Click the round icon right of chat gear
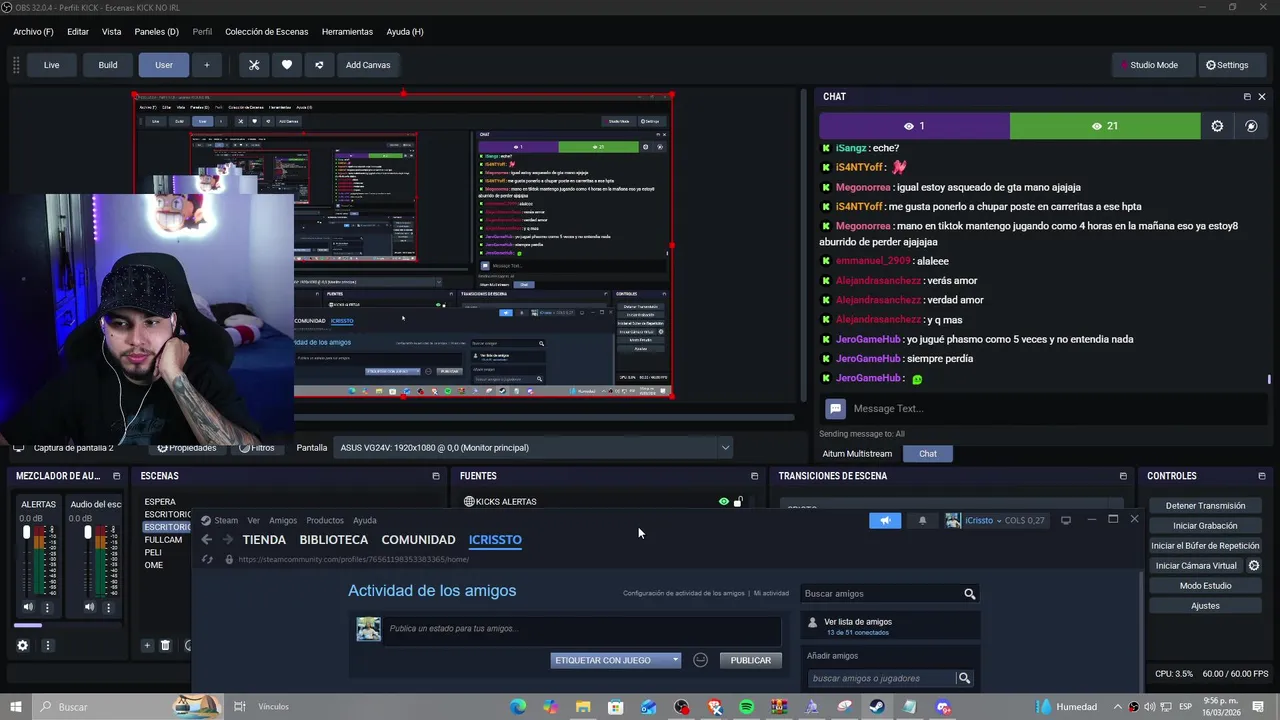The width and height of the screenshot is (1280, 720). pos(1251,126)
